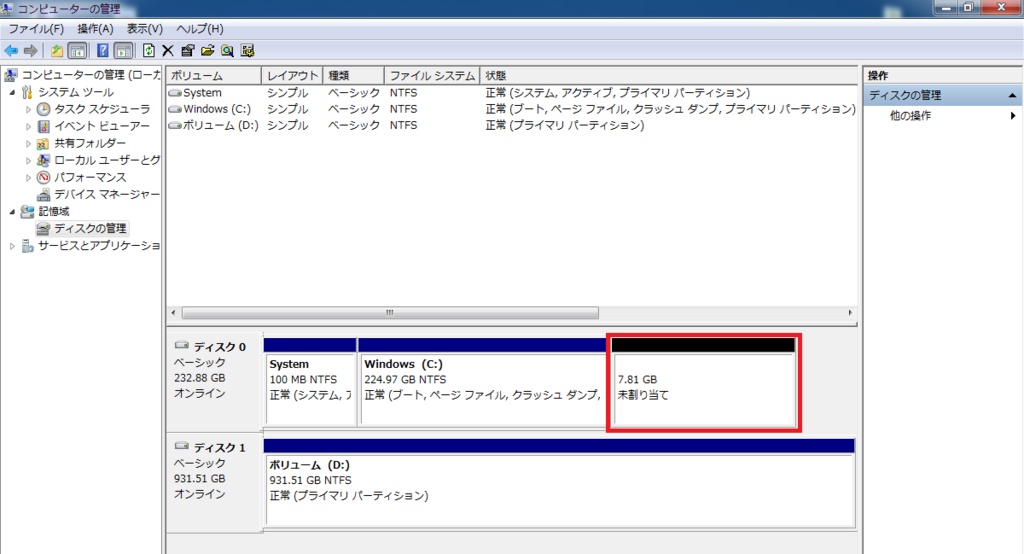
Task: Select ボリューム (D:) 931.51 GB partition
Action: (x=560, y=483)
